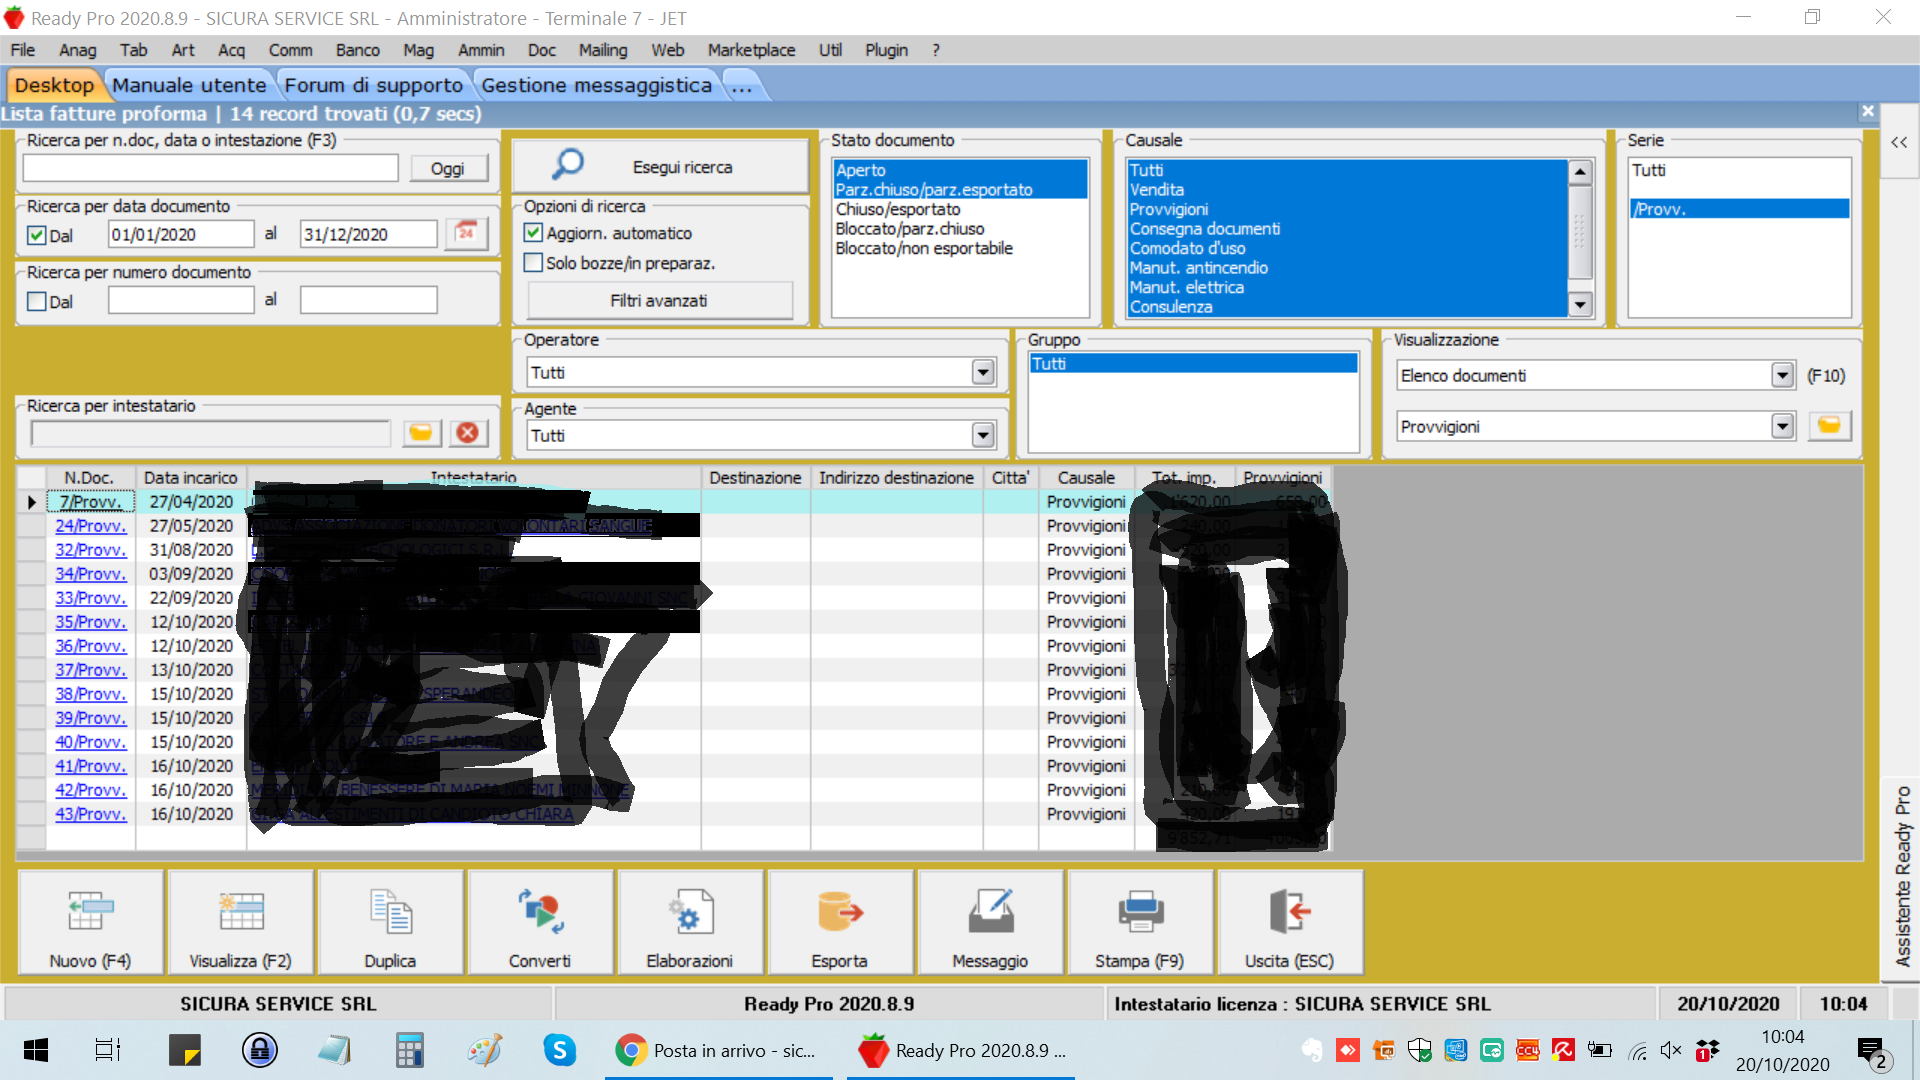Open the Messaggio button

pos(990,922)
